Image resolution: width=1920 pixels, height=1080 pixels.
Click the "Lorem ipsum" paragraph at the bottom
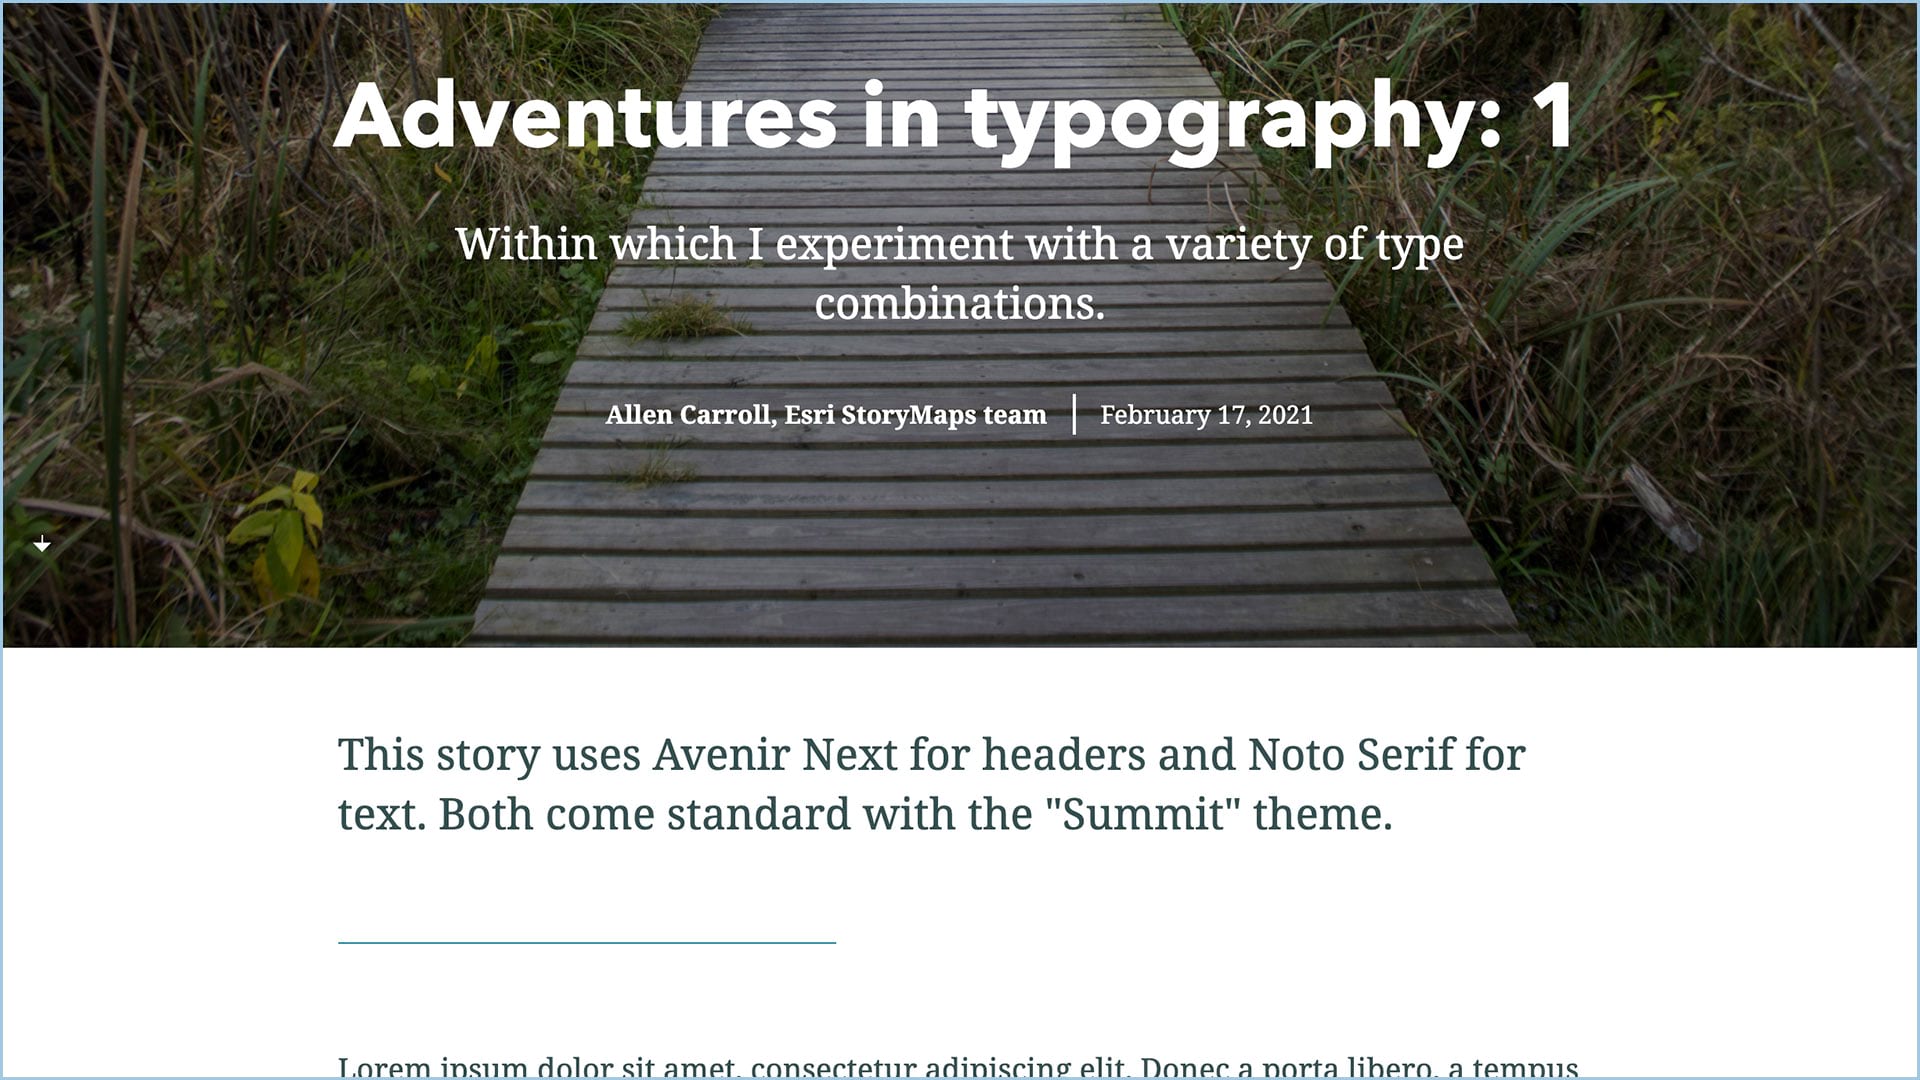pyautogui.click(x=957, y=1067)
